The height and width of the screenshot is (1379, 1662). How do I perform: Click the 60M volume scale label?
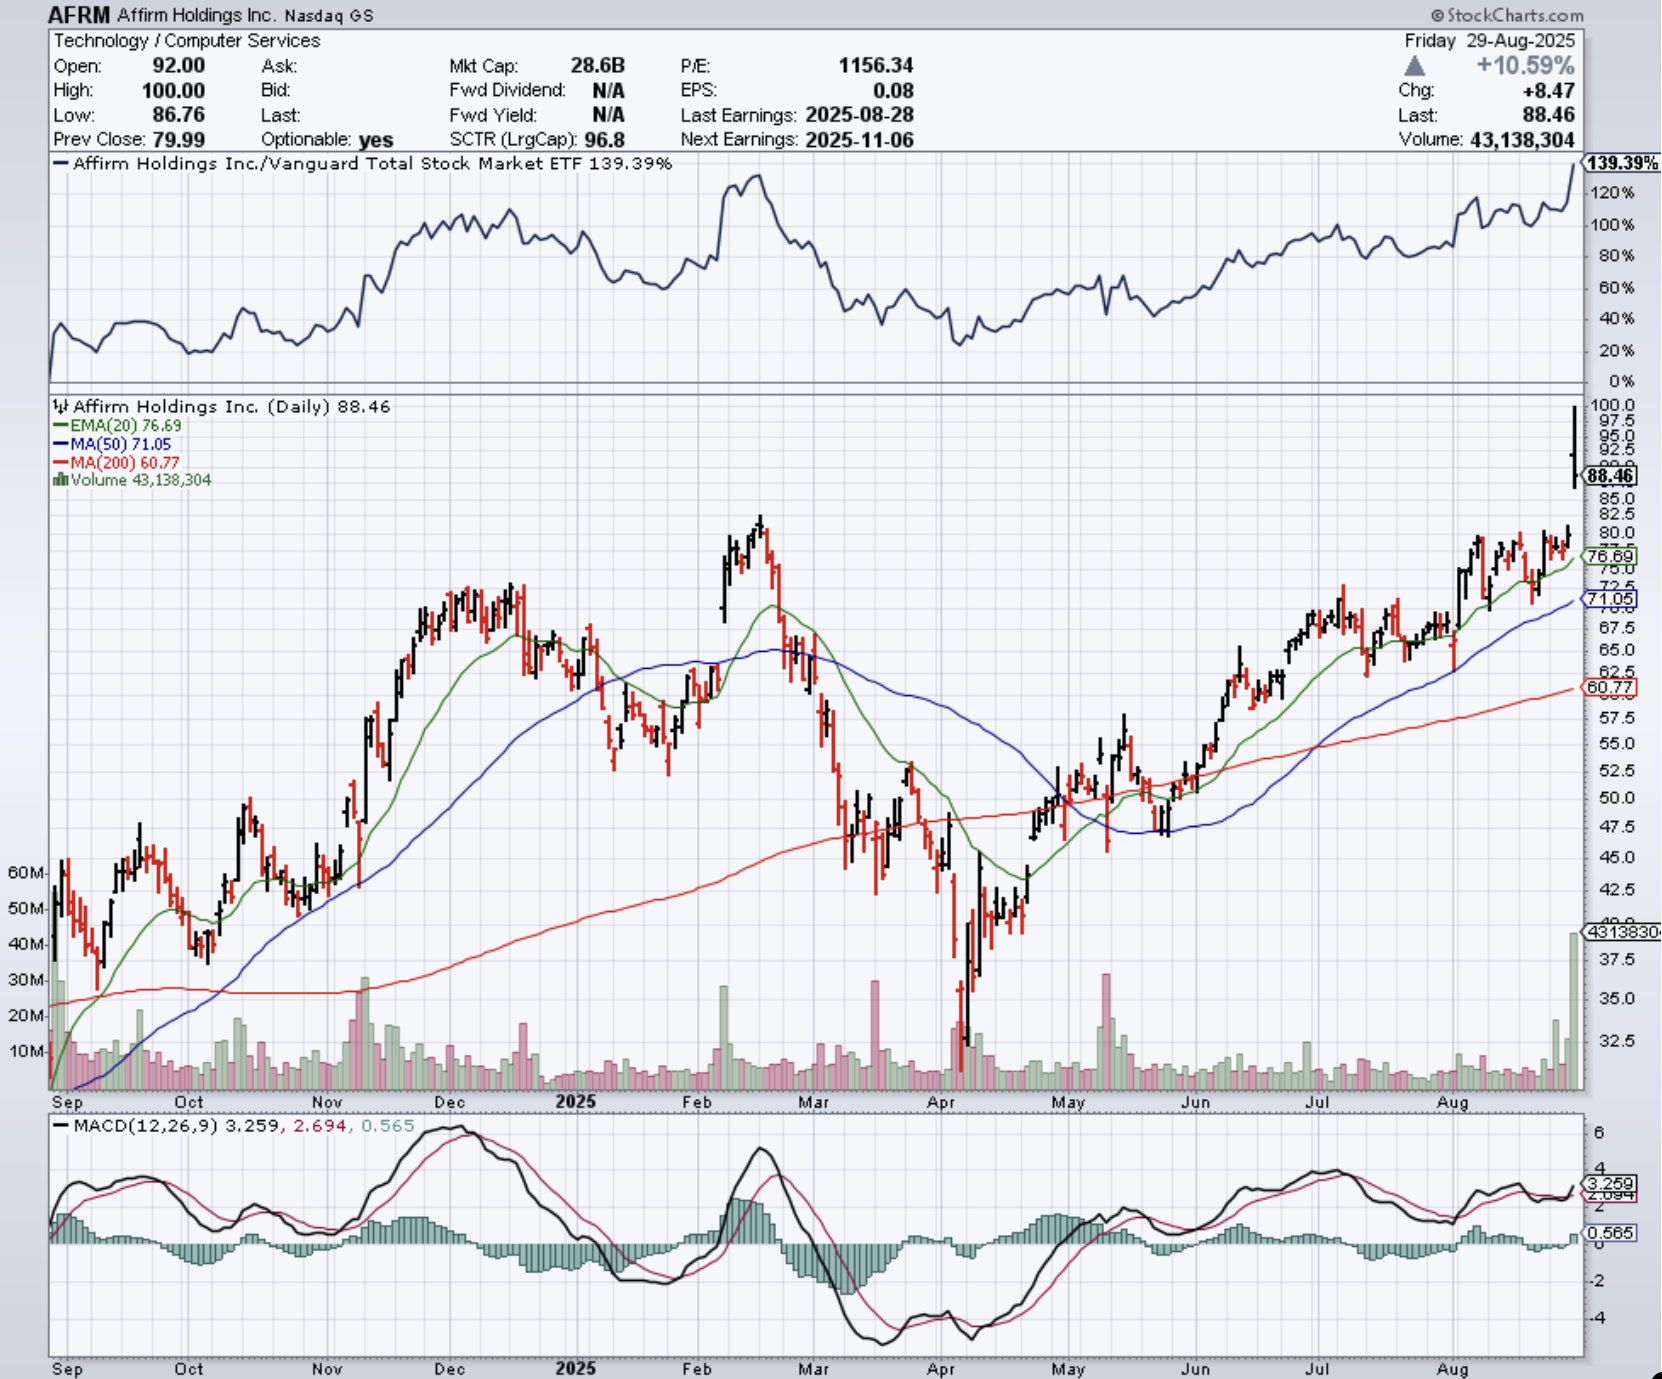pos(26,872)
